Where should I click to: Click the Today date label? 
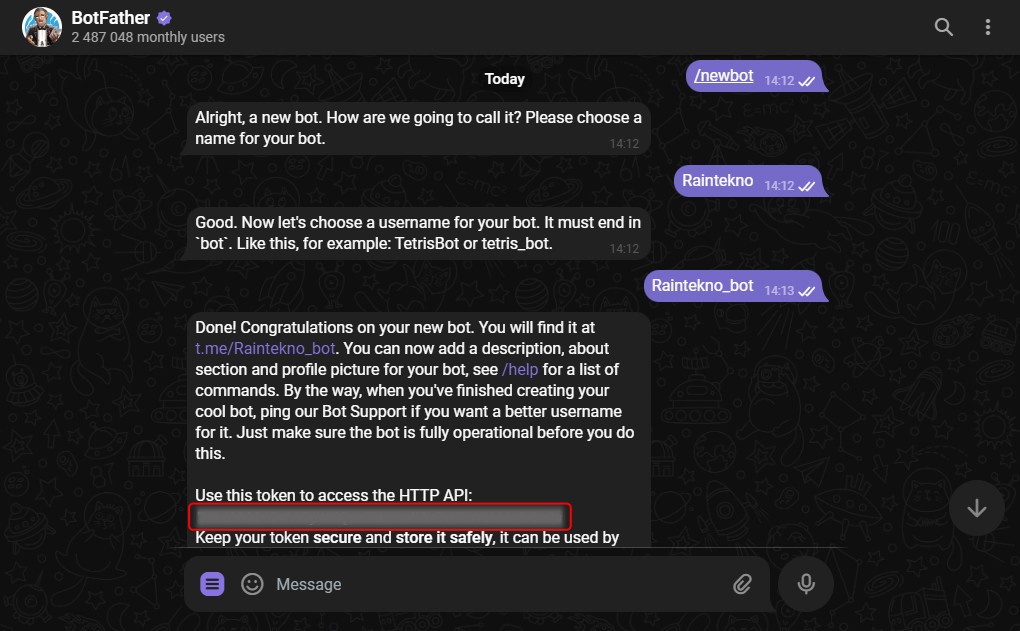click(x=505, y=79)
